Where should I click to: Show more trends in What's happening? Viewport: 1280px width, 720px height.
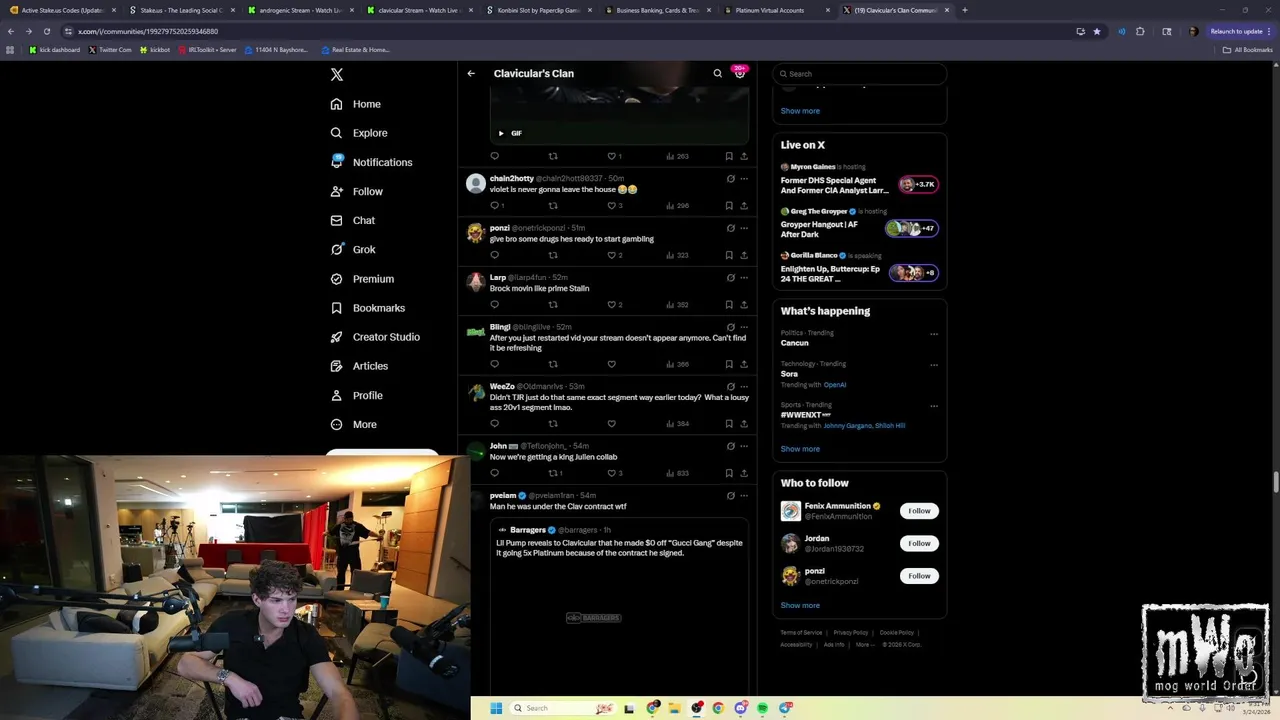coord(800,449)
